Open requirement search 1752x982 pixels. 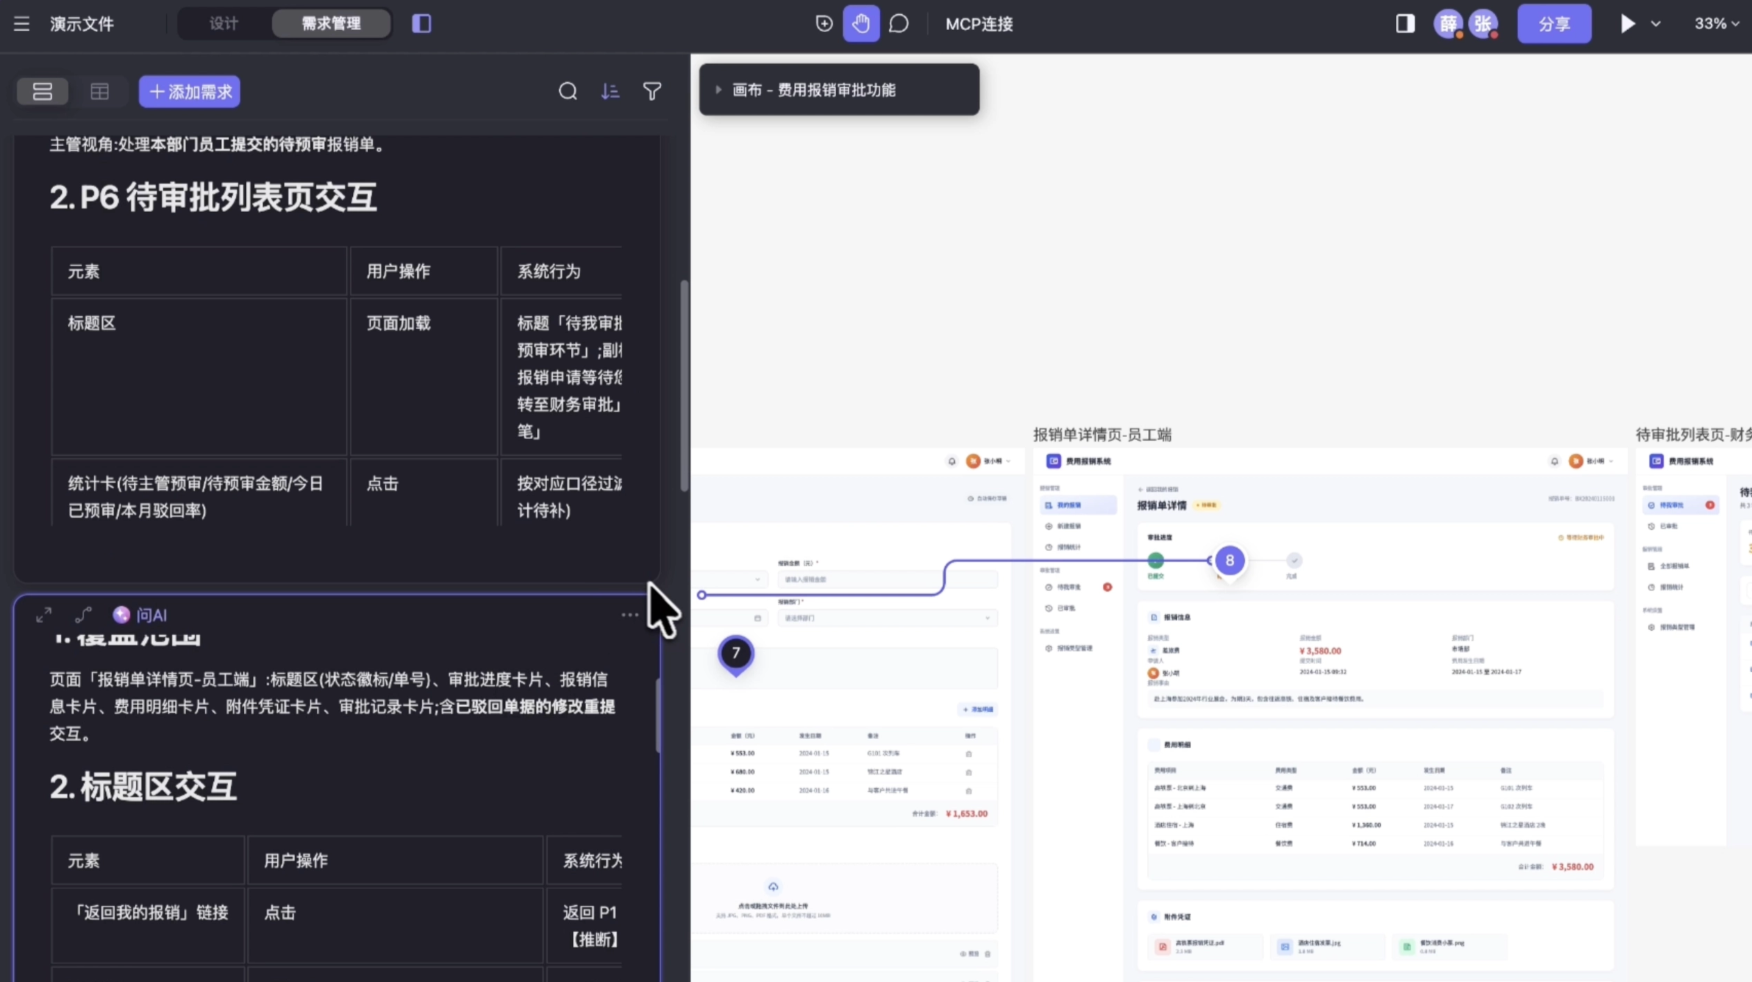(567, 92)
